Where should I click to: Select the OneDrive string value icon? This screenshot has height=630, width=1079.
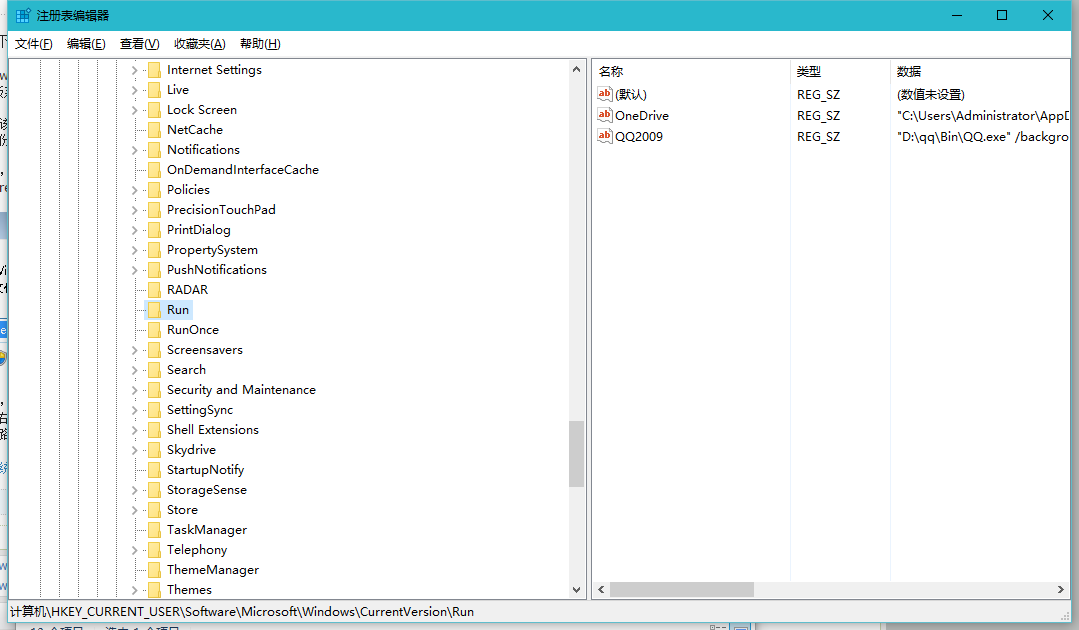pos(605,115)
